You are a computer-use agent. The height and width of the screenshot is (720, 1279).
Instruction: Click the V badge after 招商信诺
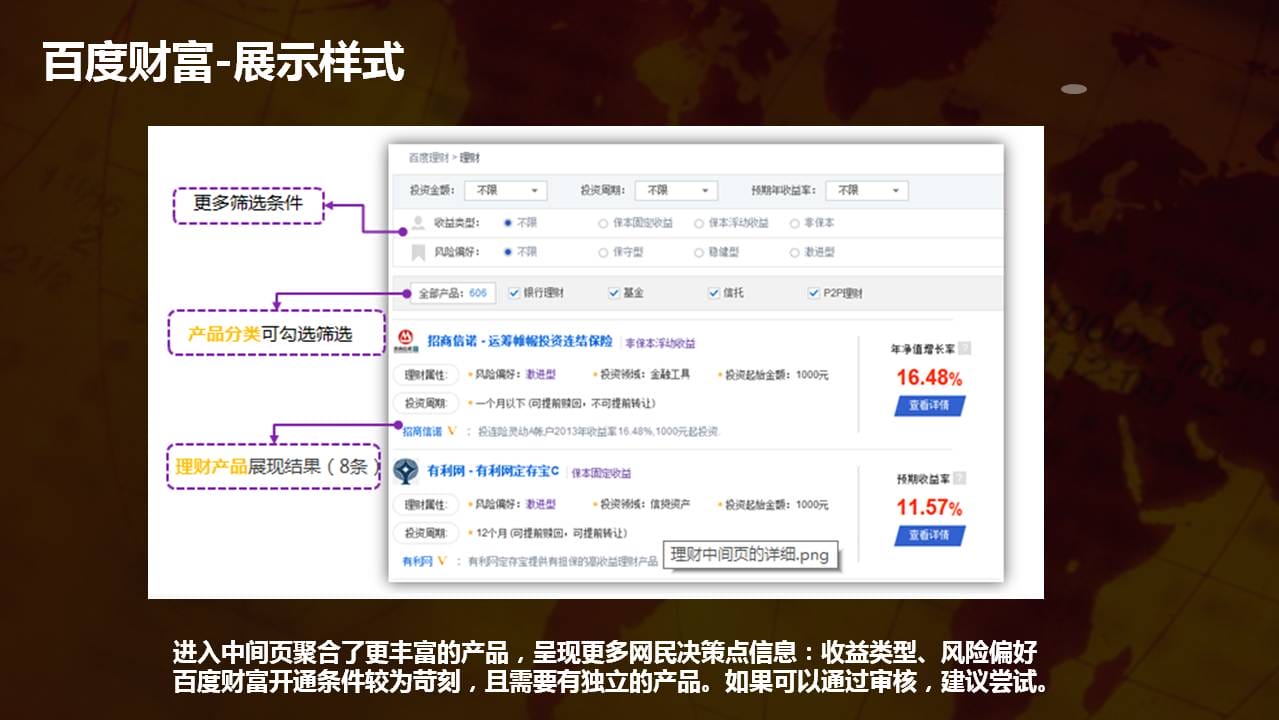click(451, 431)
